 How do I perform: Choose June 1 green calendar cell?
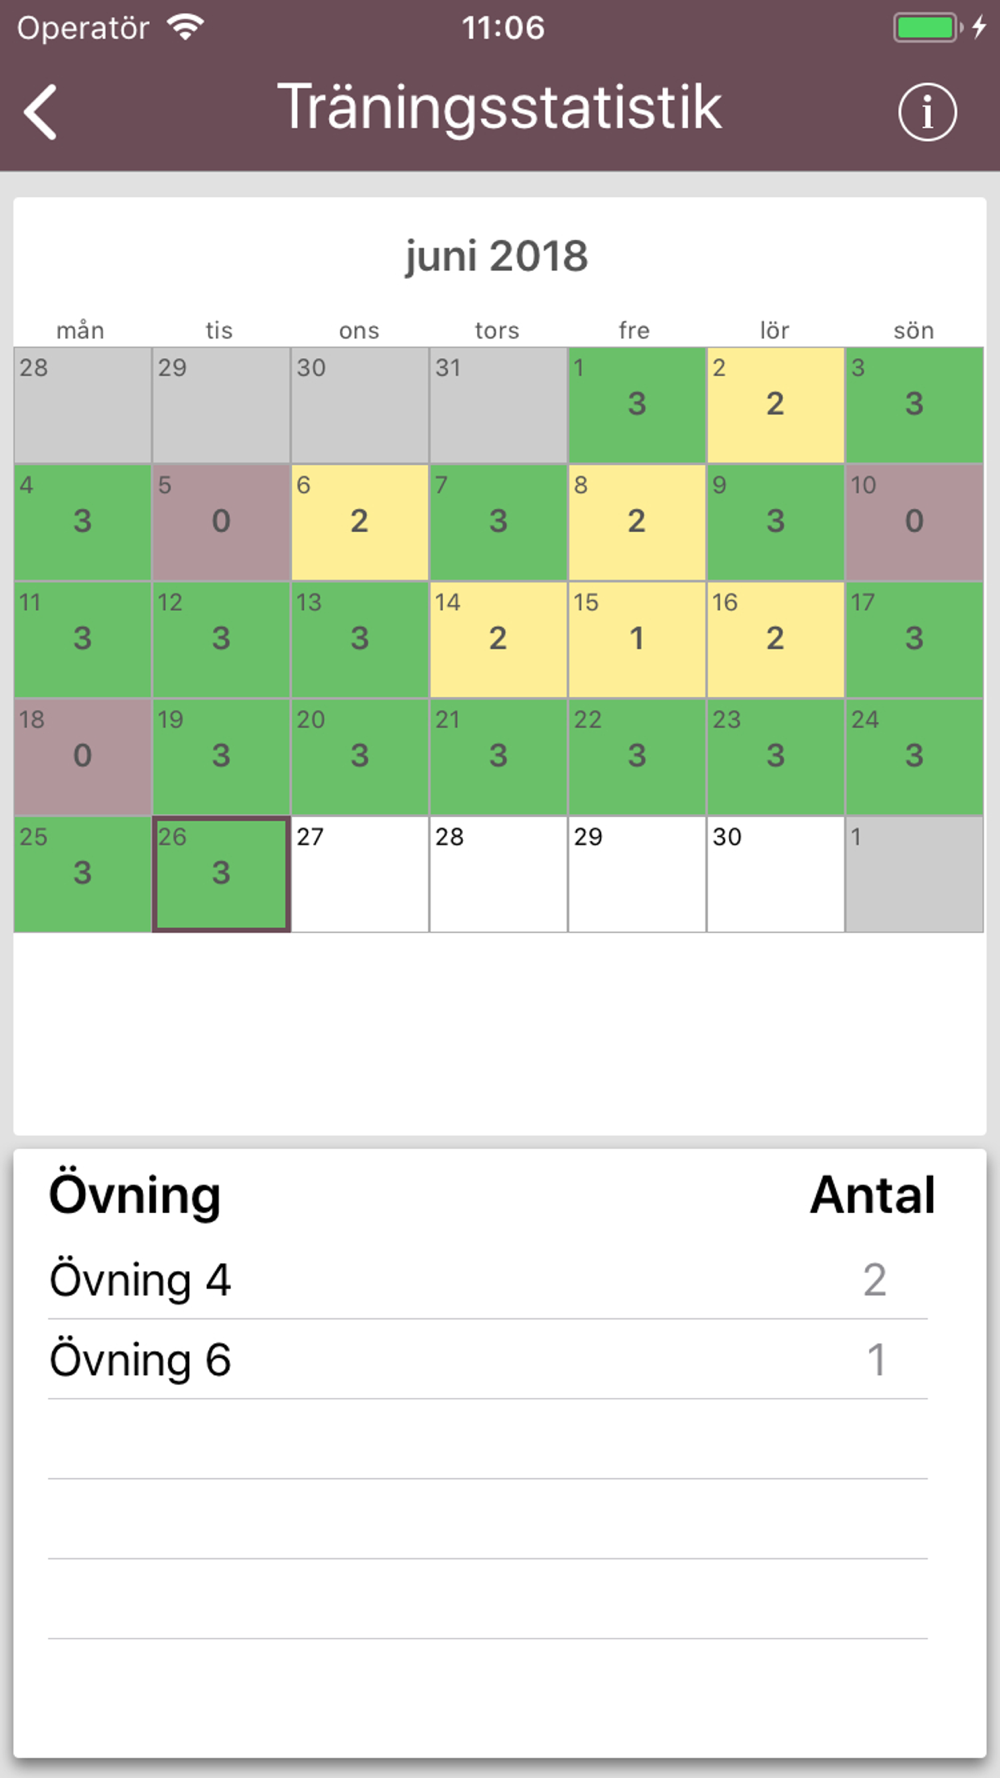pyautogui.click(x=637, y=405)
